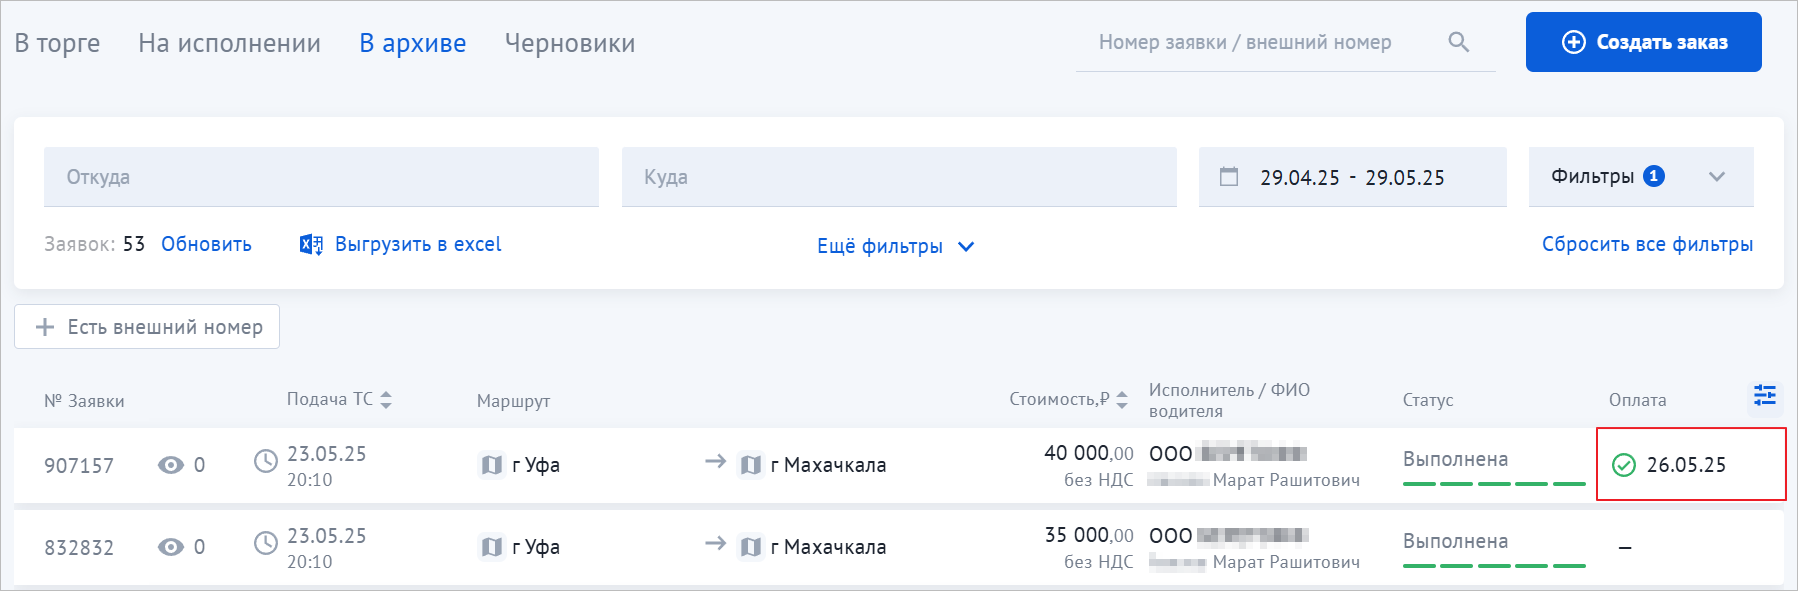Expand the Ещё фильтры section

[895, 246]
